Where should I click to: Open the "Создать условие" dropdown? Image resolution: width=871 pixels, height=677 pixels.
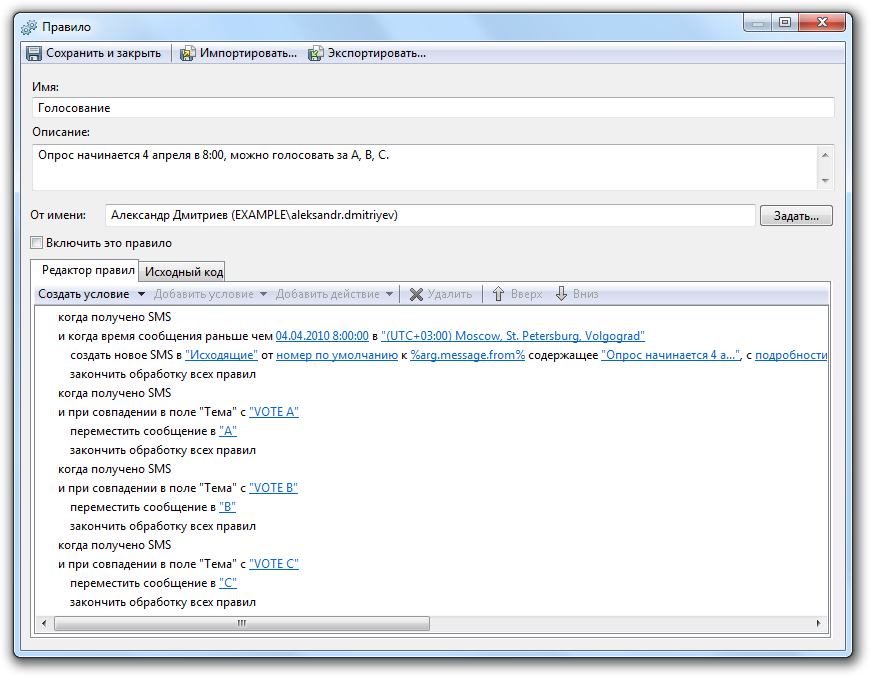click(91, 294)
